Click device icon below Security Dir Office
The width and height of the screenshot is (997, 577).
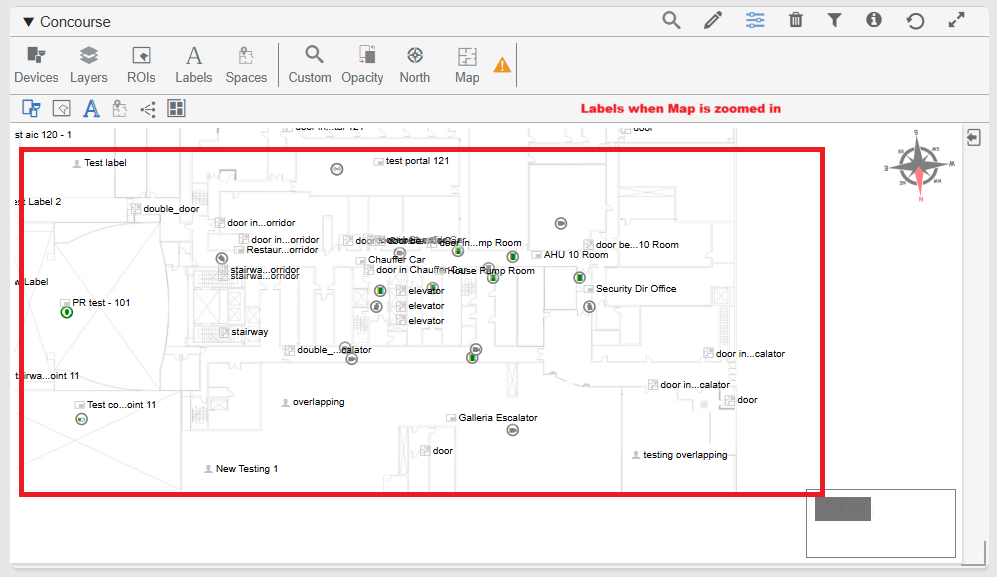point(589,307)
